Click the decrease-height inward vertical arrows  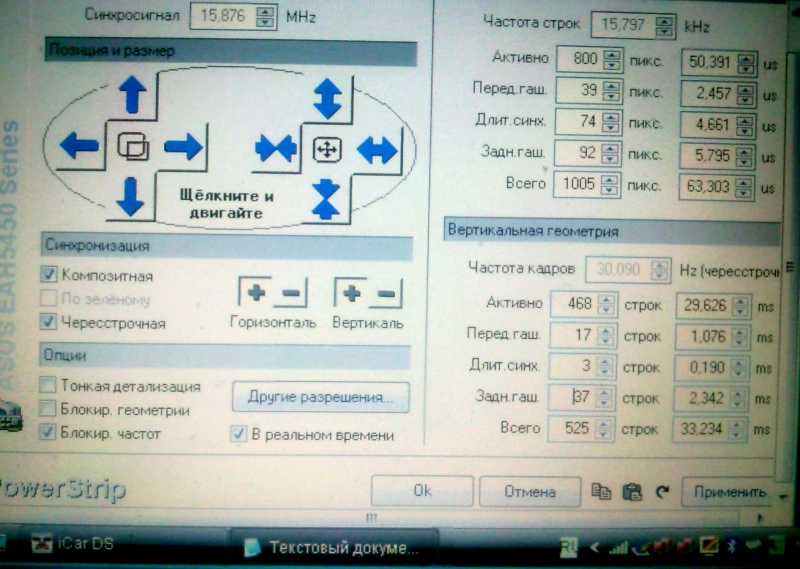tap(326, 198)
